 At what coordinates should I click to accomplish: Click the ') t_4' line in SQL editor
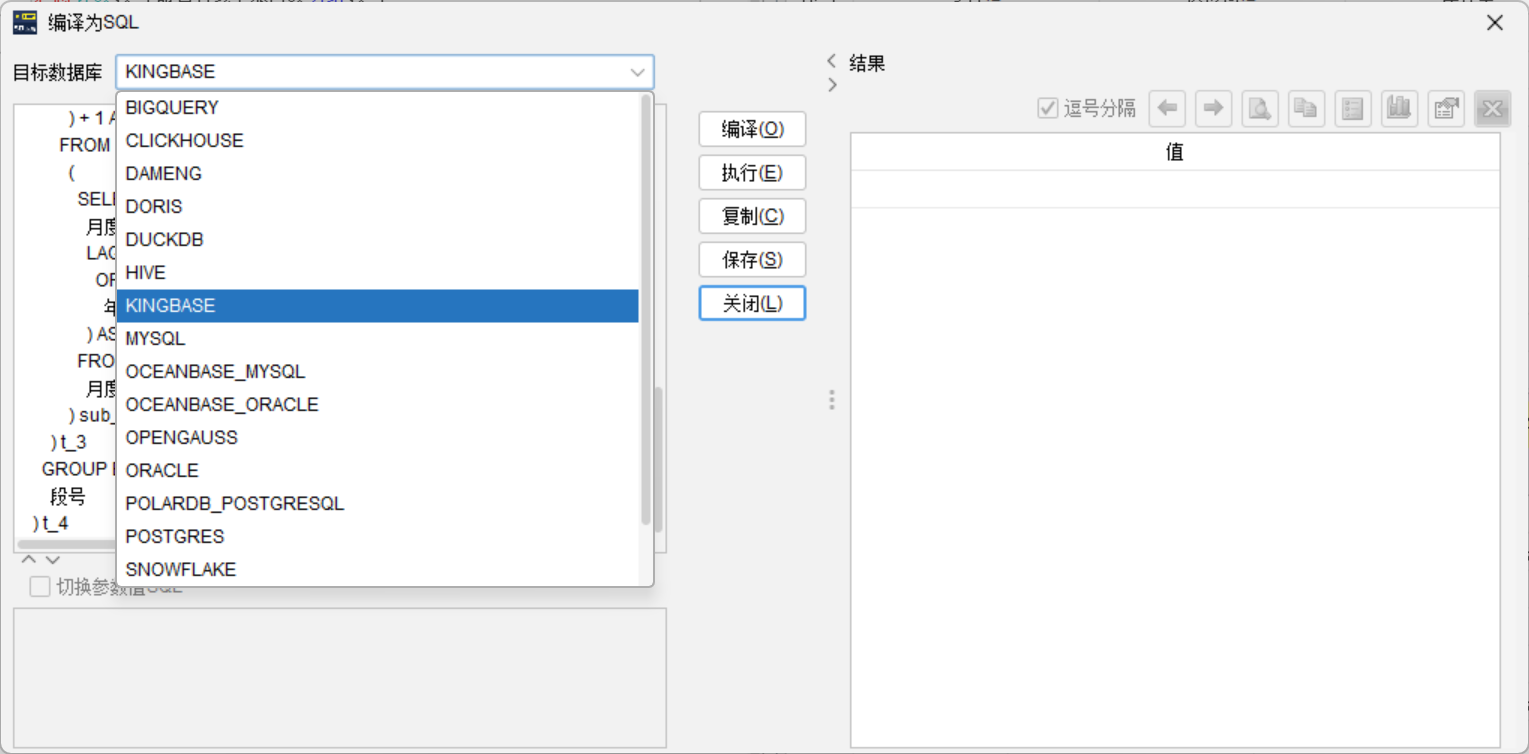click(51, 523)
